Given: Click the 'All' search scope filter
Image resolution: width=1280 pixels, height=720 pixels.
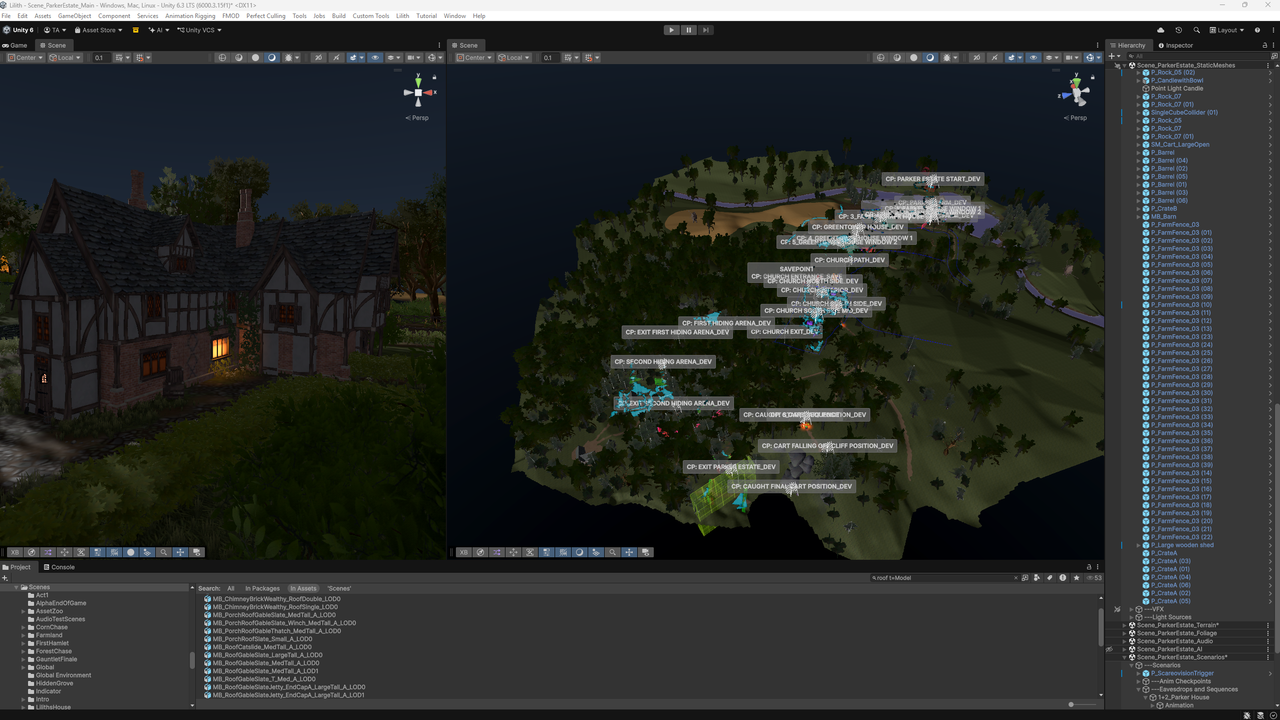Looking at the screenshot, I should [x=230, y=588].
